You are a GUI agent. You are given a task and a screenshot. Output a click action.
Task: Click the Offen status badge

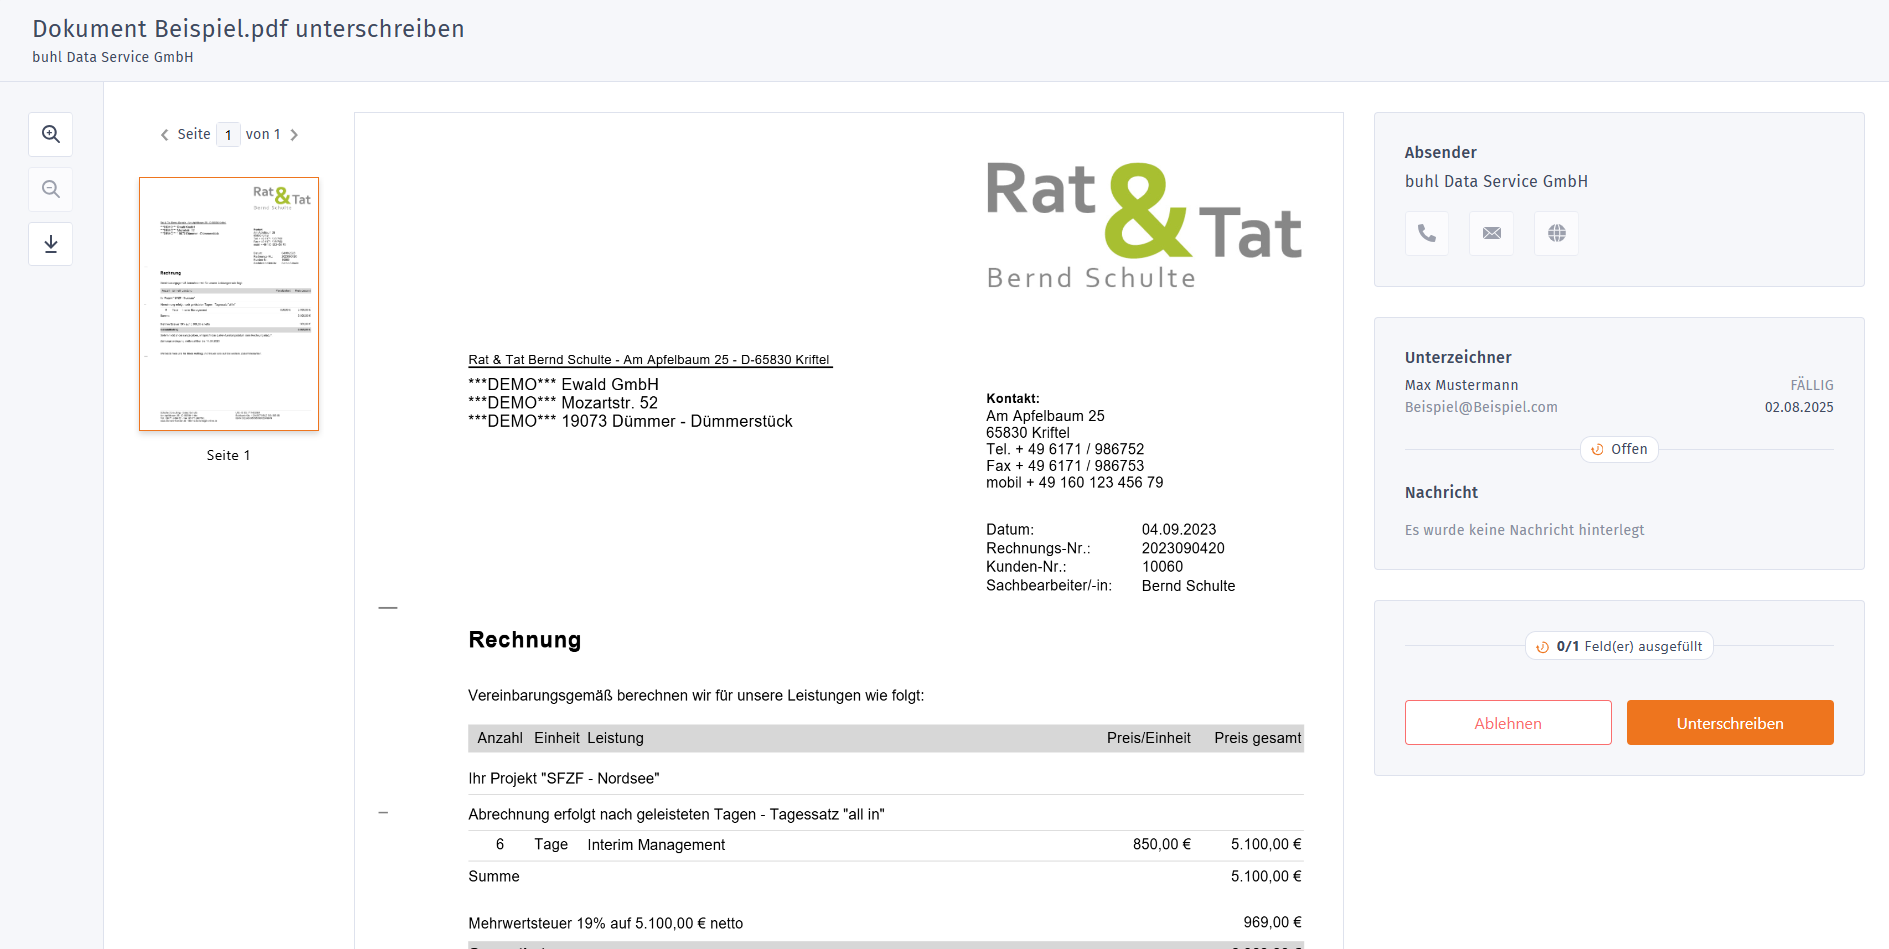tap(1619, 450)
